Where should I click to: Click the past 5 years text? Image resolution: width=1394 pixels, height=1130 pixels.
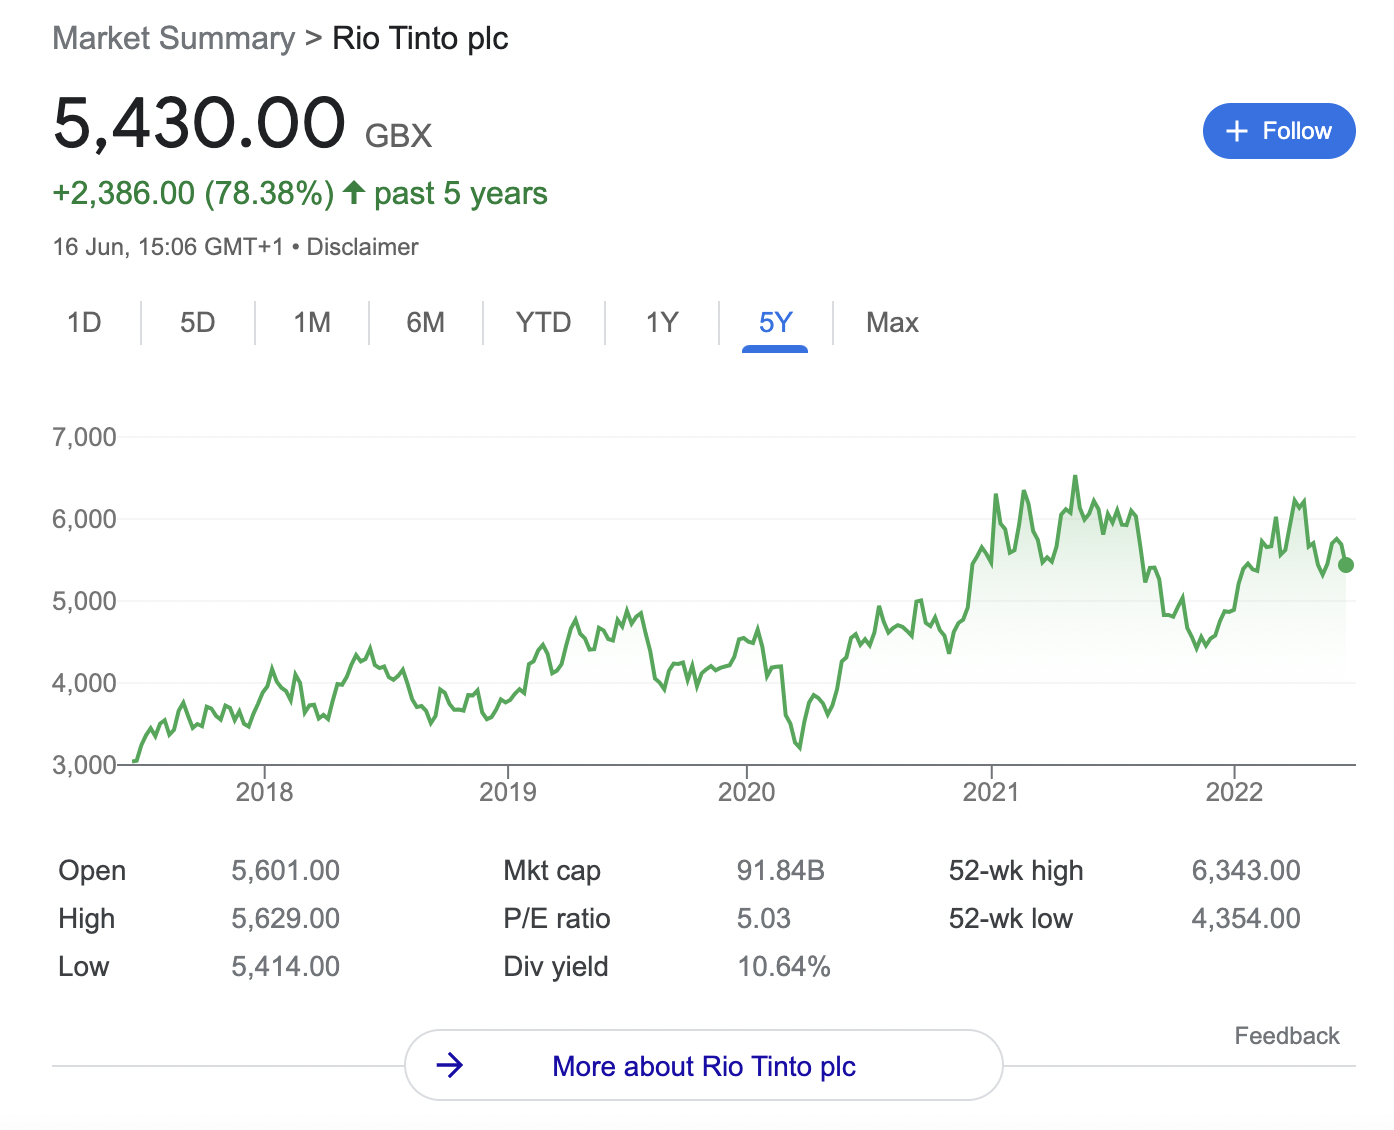(x=461, y=193)
